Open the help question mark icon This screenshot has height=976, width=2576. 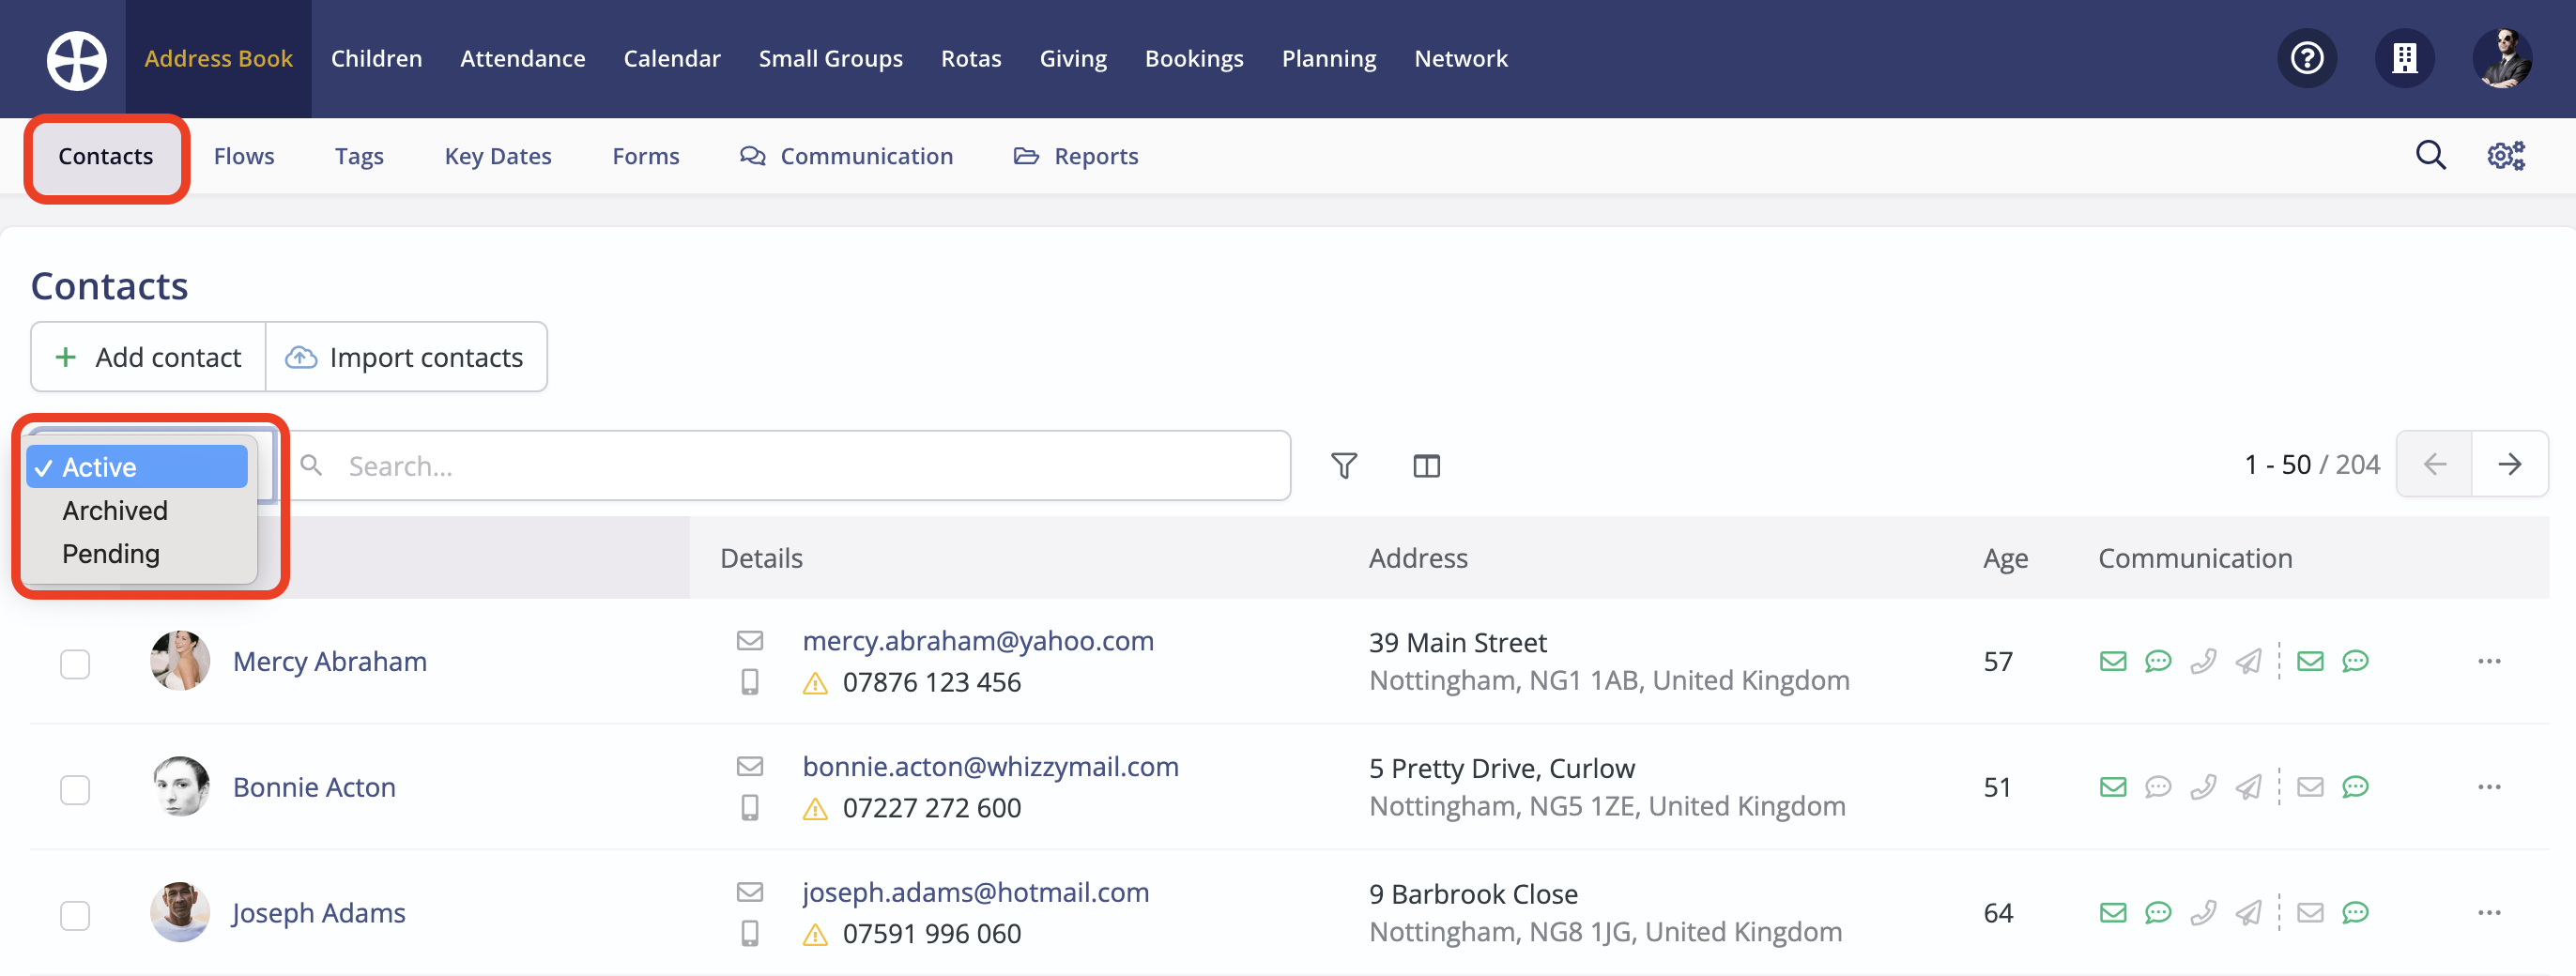2307,58
